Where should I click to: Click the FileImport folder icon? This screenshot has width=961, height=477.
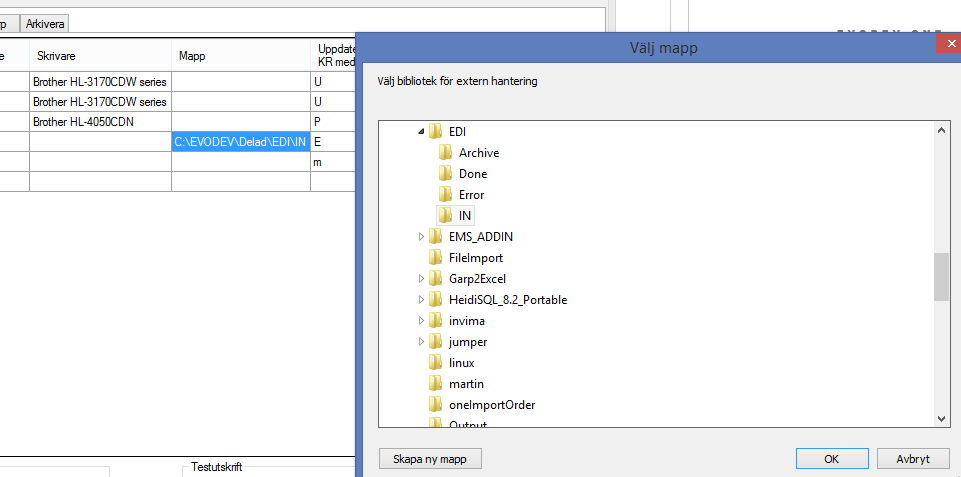point(435,258)
